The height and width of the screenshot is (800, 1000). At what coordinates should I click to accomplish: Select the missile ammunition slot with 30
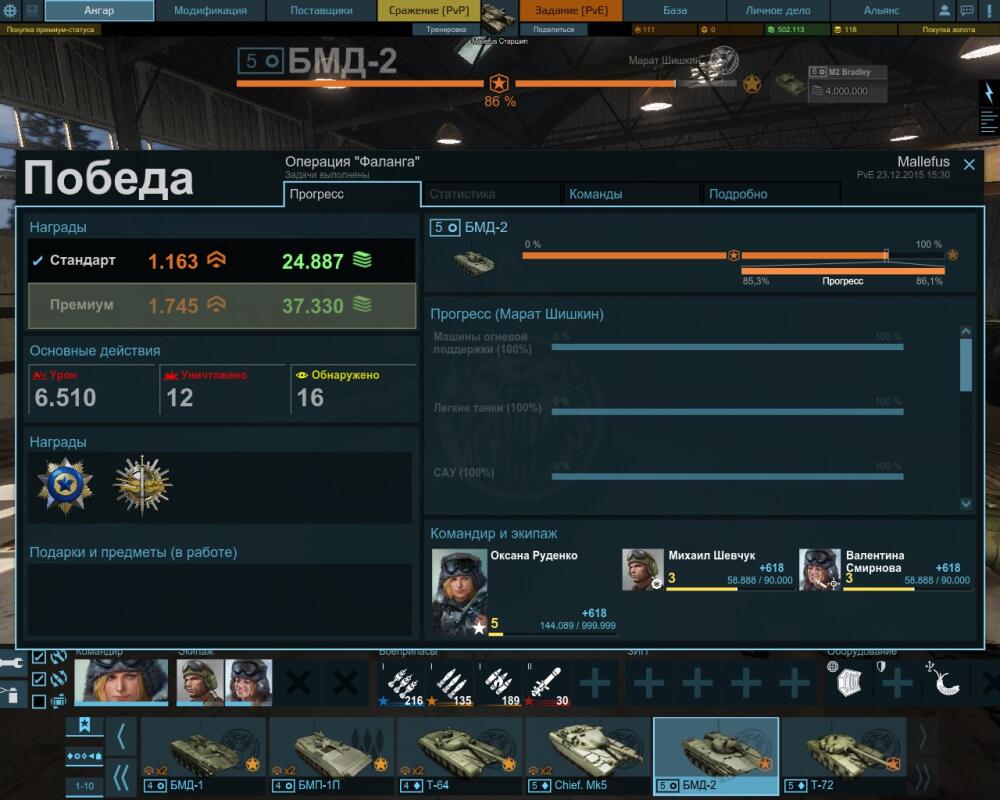tap(547, 685)
